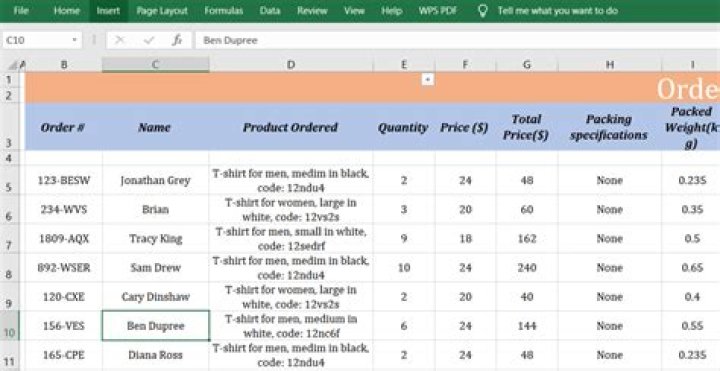The width and height of the screenshot is (720, 371).
Task: Select total price cell 240
Action: click(x=527, y=268)
